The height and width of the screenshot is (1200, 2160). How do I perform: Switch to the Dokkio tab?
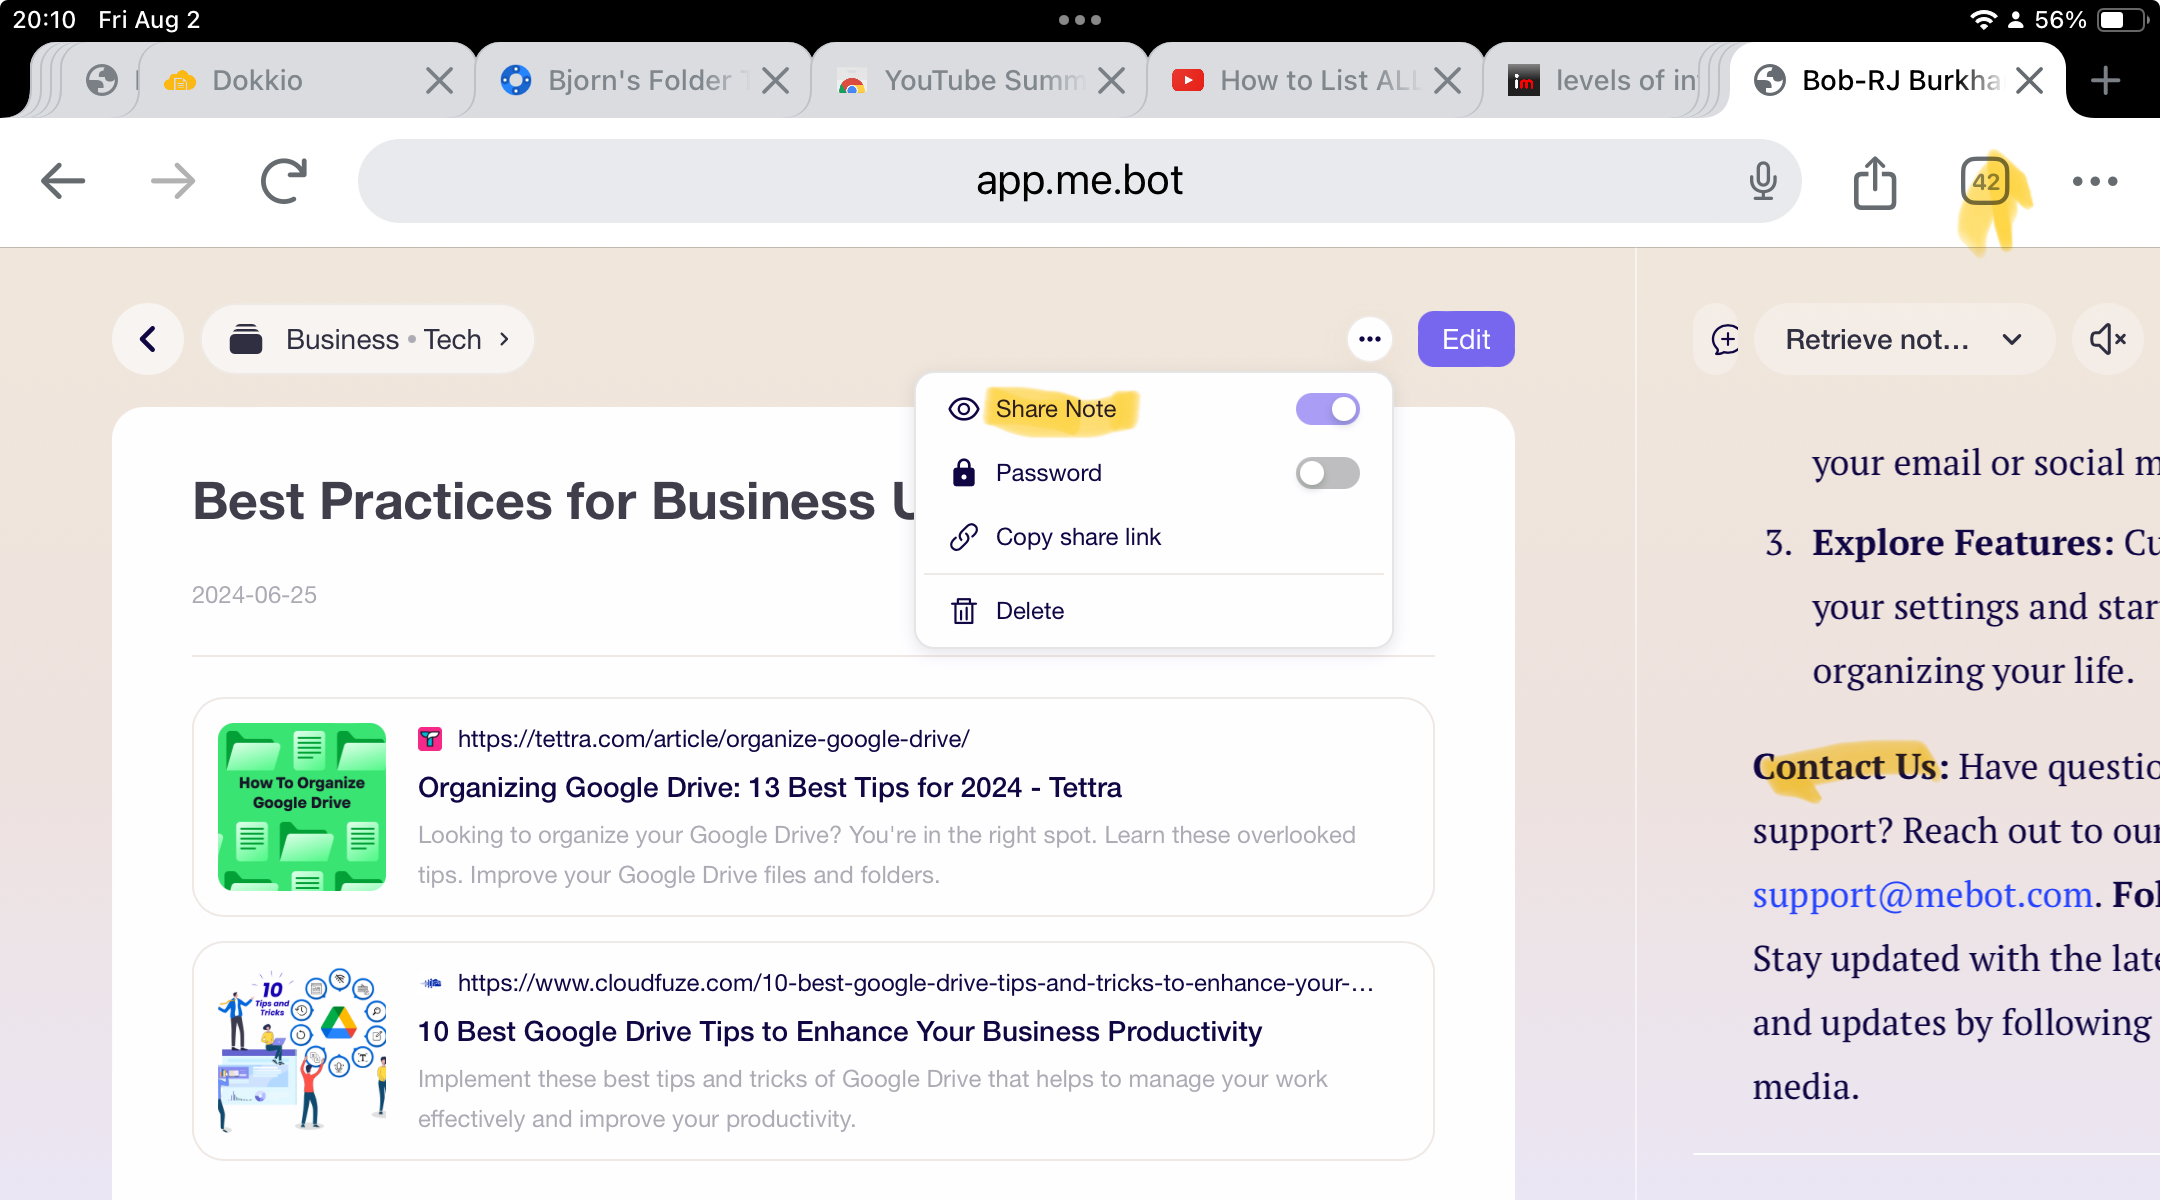point(257,80)
